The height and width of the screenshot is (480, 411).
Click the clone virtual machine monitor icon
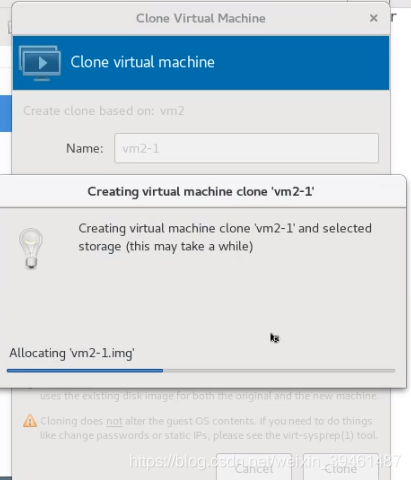pyautogui.click(x=40, y=63)
